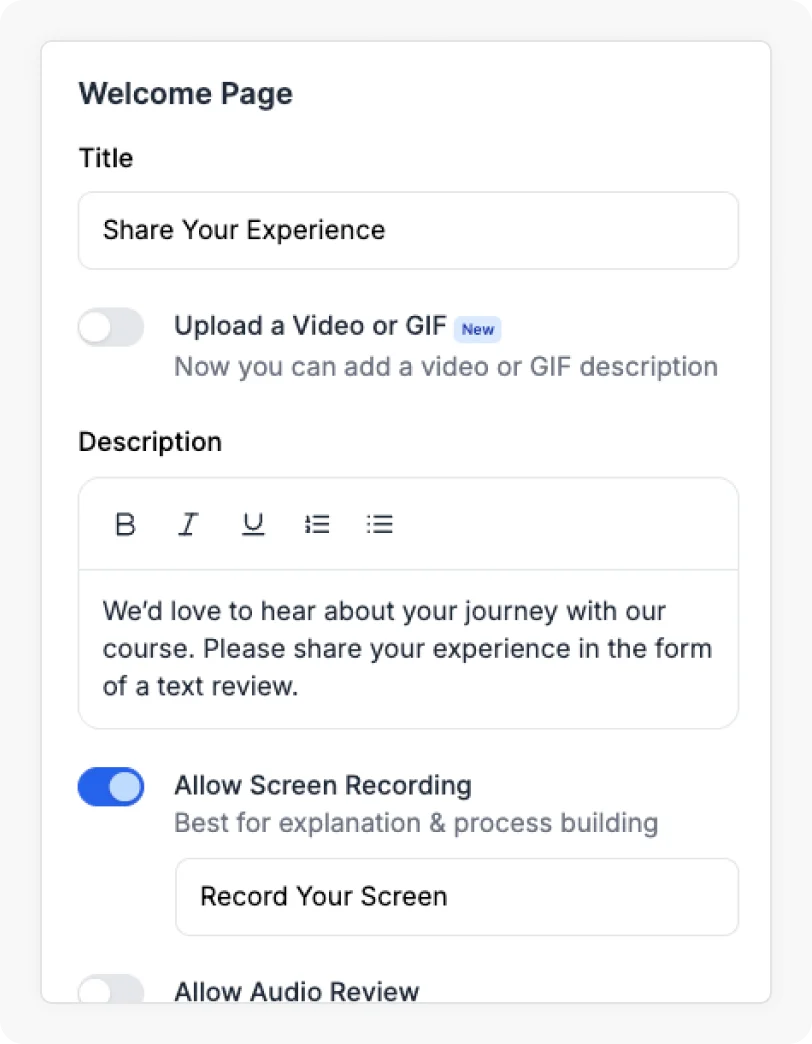Insert a numbered list in the description

(317, 523)
